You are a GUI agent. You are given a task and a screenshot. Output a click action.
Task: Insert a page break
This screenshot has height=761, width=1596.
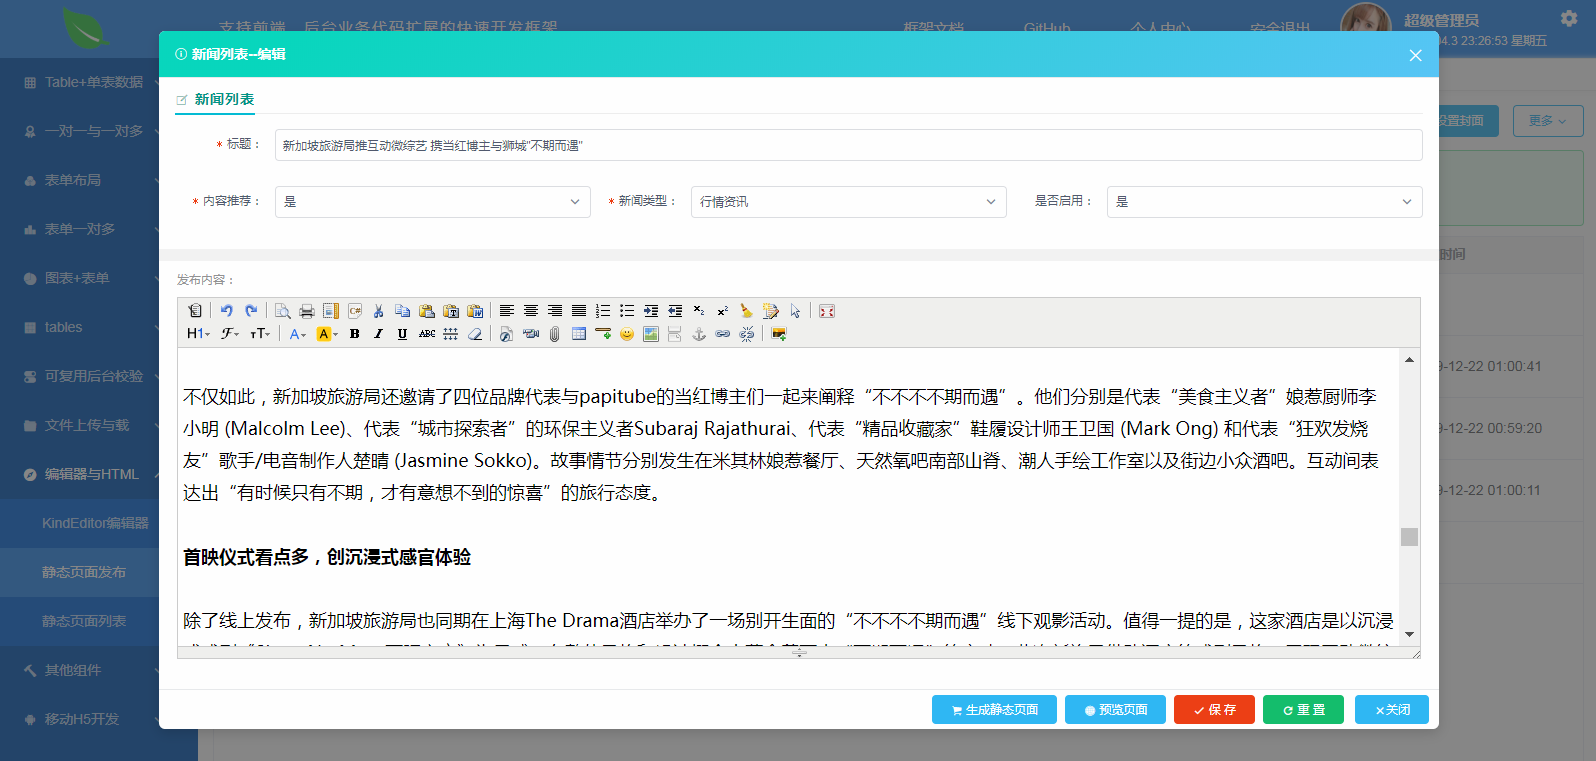pos(675,334)
